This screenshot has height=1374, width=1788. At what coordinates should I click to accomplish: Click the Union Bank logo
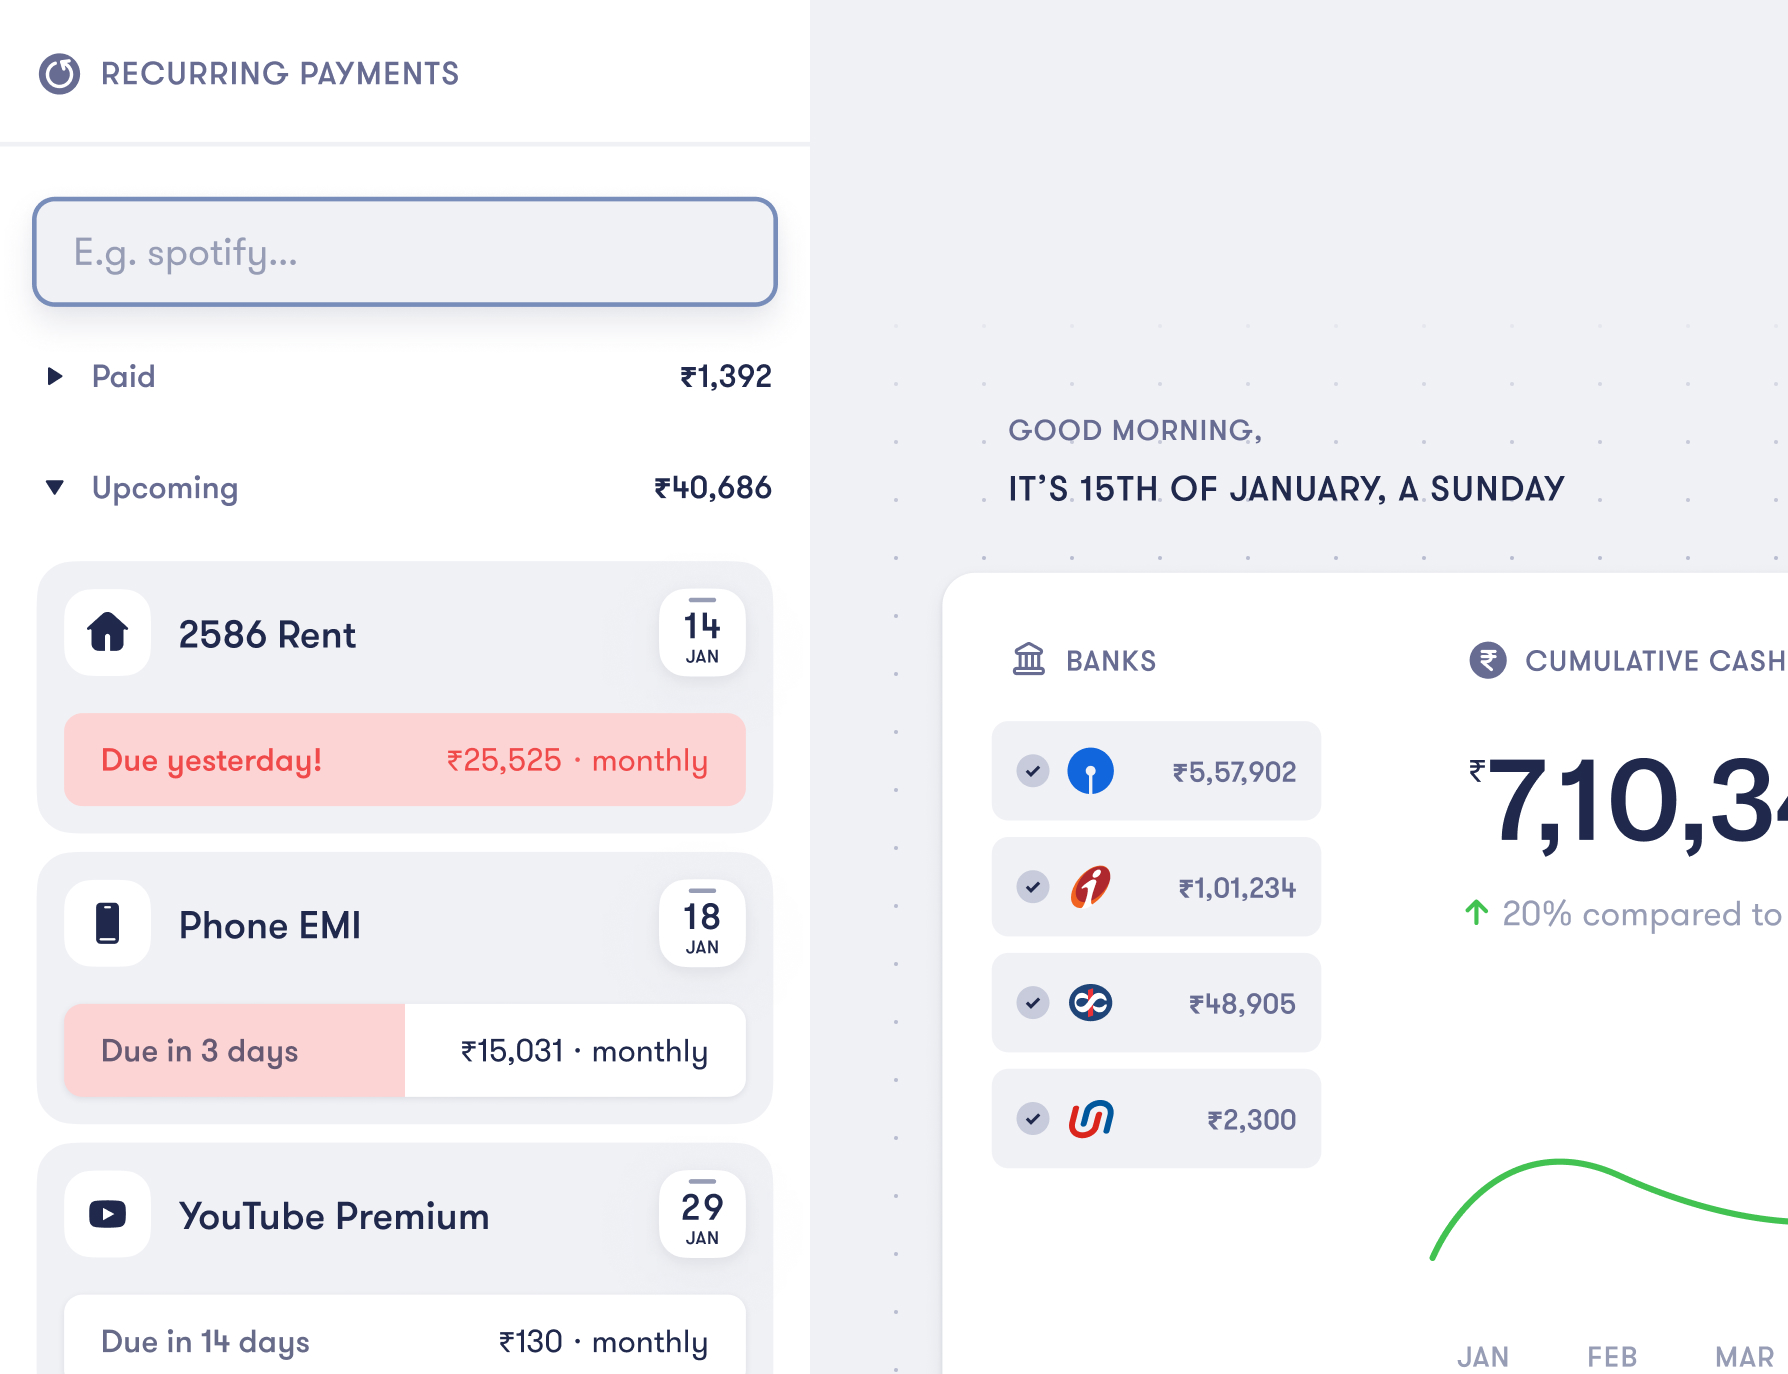click(1091, 1119)
